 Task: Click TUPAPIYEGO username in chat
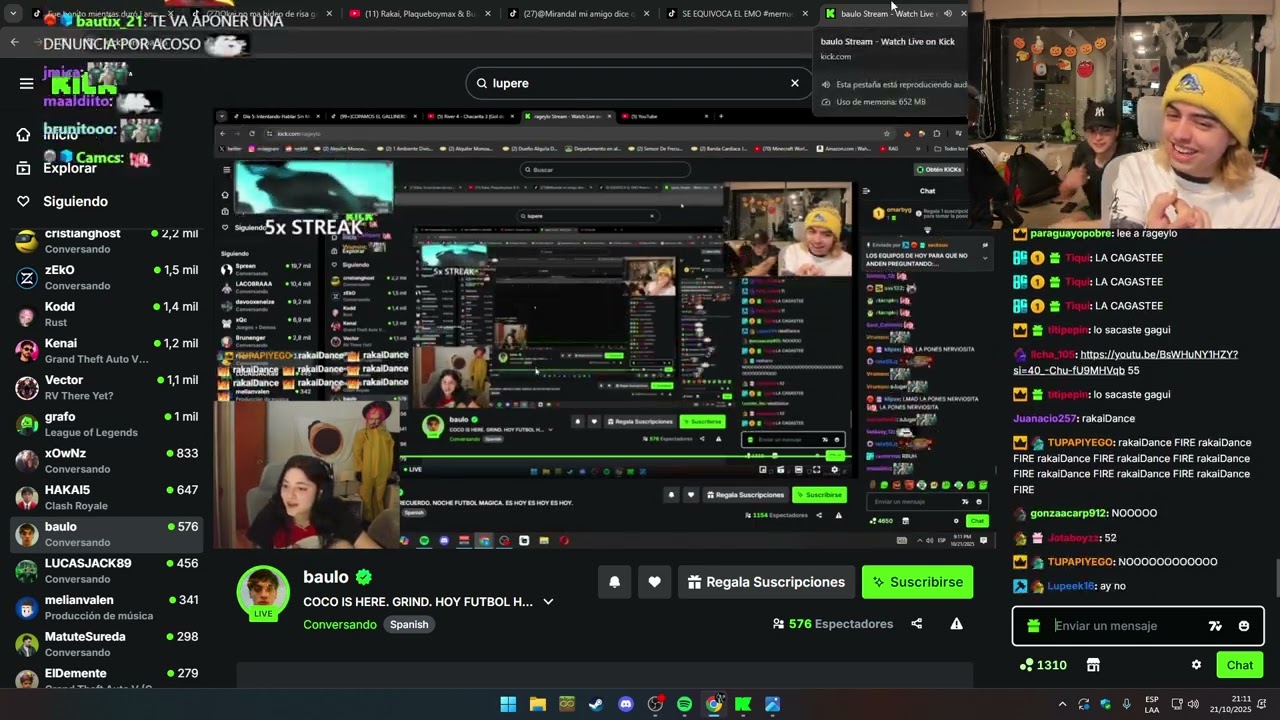pos(1080,442)
